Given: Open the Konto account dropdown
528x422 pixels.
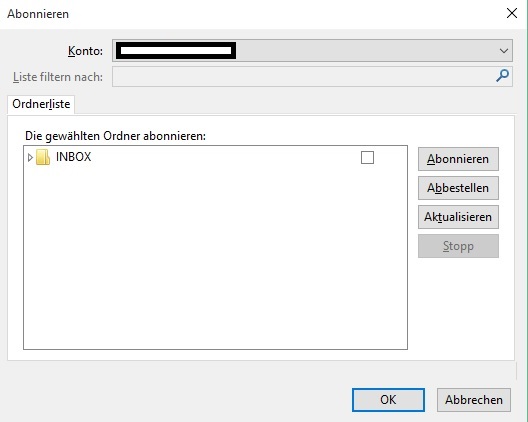Looking at the screenshot, I should click(x=312, y=51).
